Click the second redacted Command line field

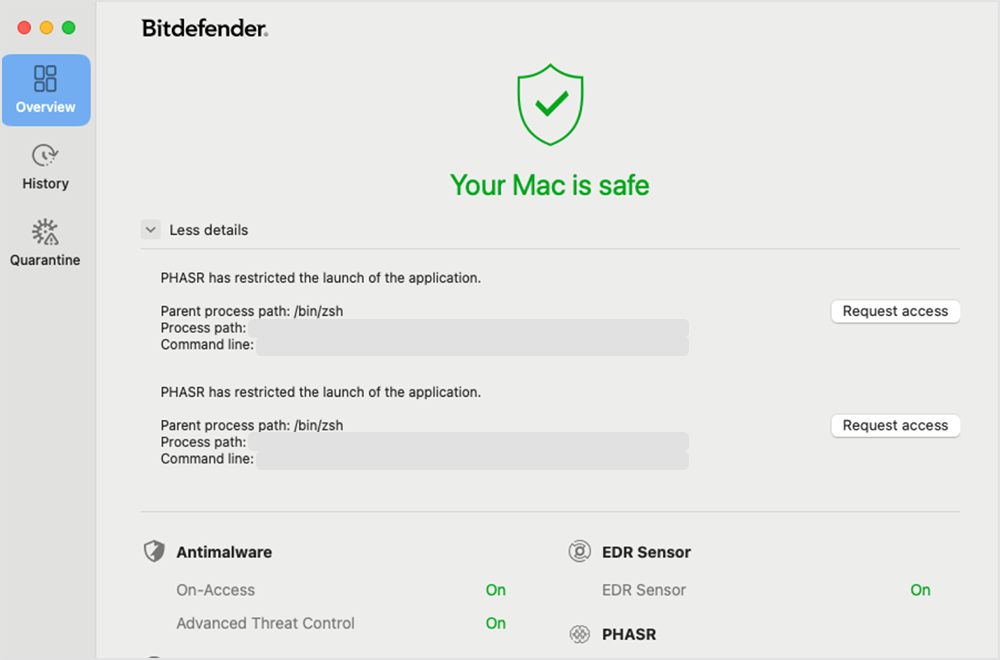click(x=473, y=460)
